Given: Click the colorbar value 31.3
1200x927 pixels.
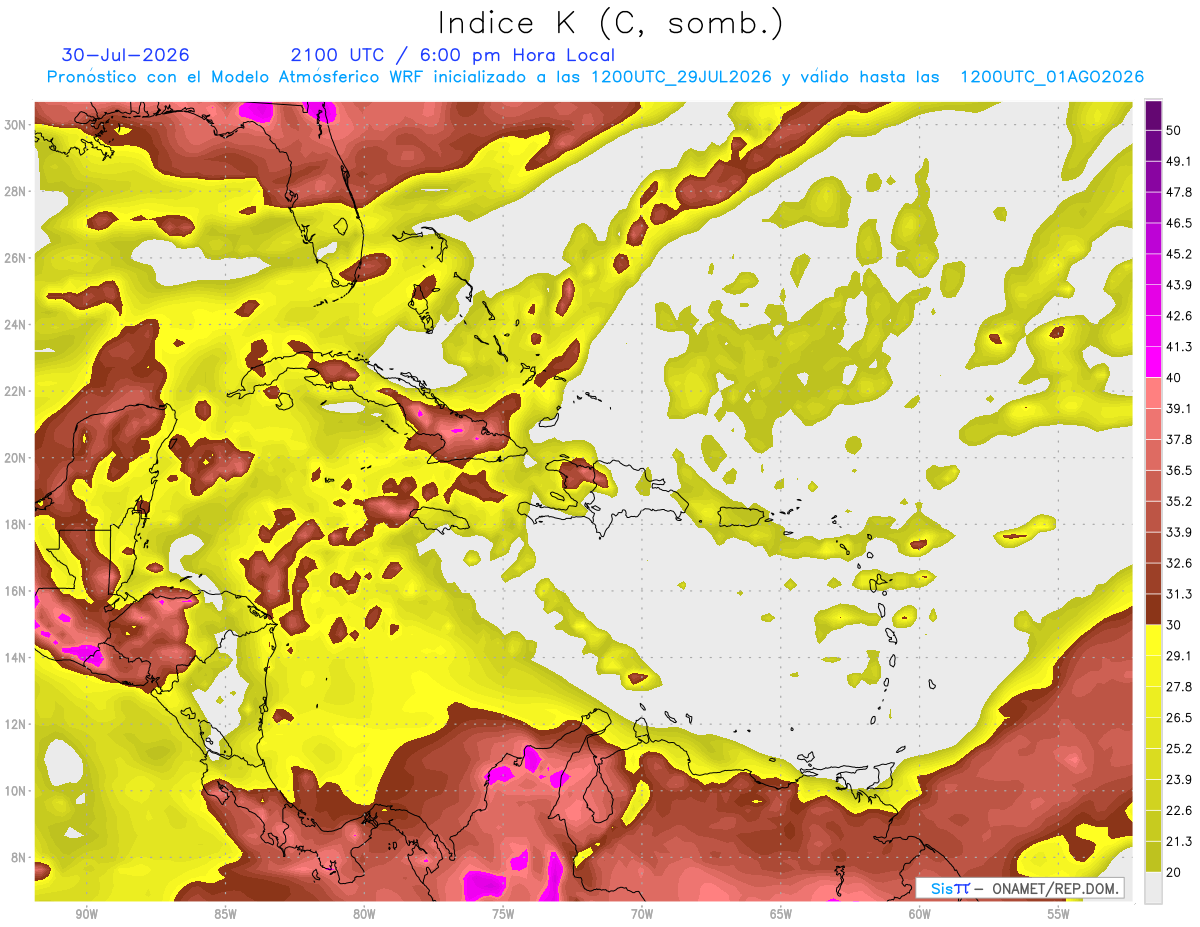Looking at the screenshot, I should tap(1179, 594).
